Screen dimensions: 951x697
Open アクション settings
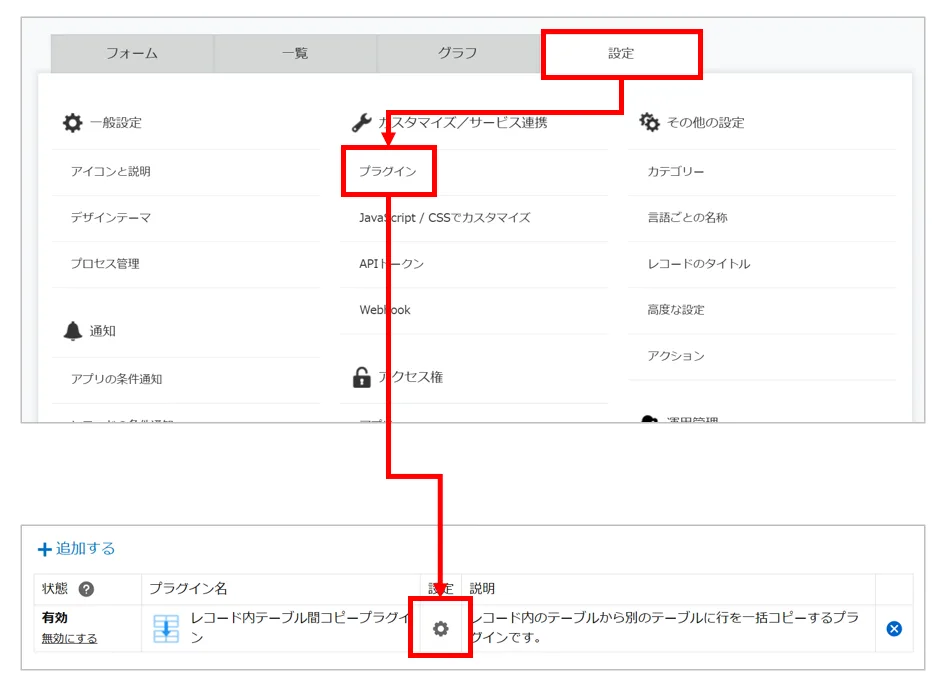(676, 356)
